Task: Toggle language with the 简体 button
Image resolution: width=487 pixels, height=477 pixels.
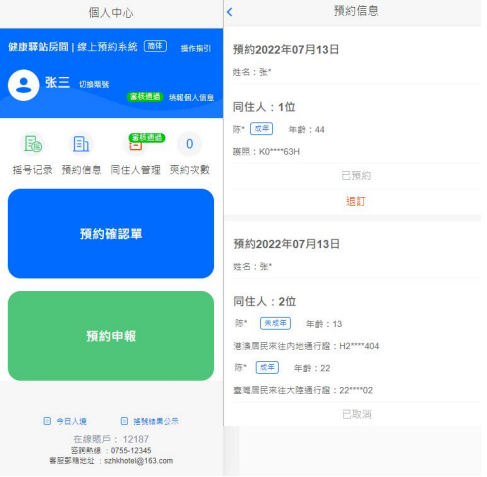Action: (155, 46)
